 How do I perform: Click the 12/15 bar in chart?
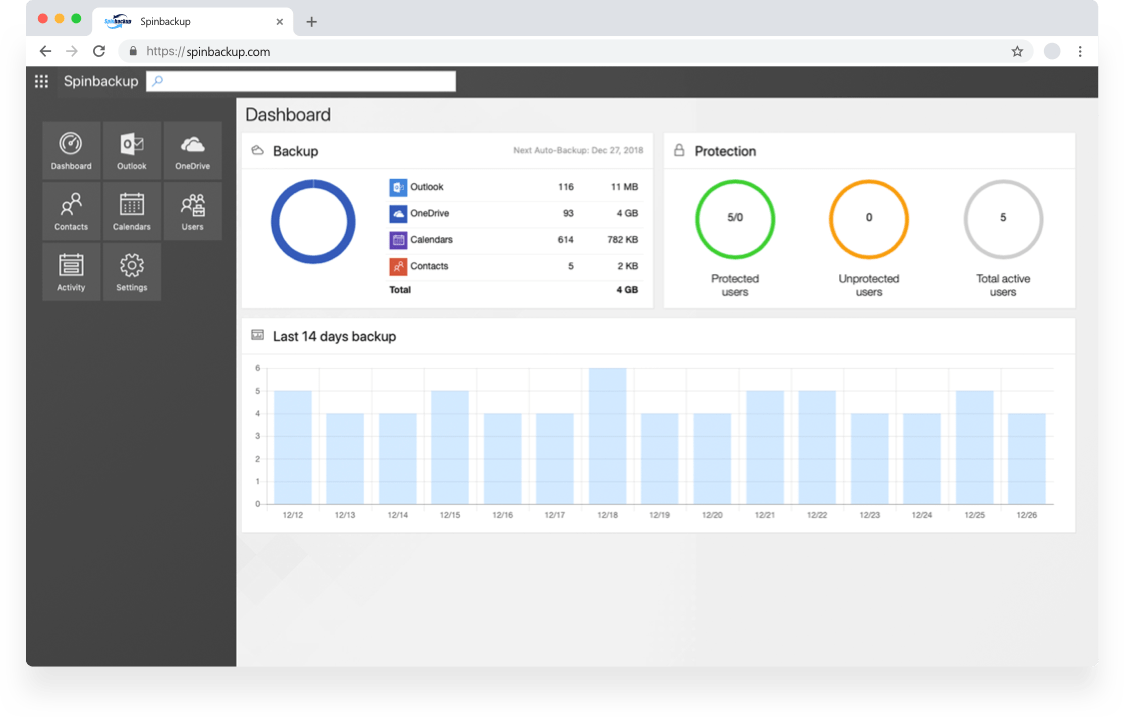[x=449, y=447]
